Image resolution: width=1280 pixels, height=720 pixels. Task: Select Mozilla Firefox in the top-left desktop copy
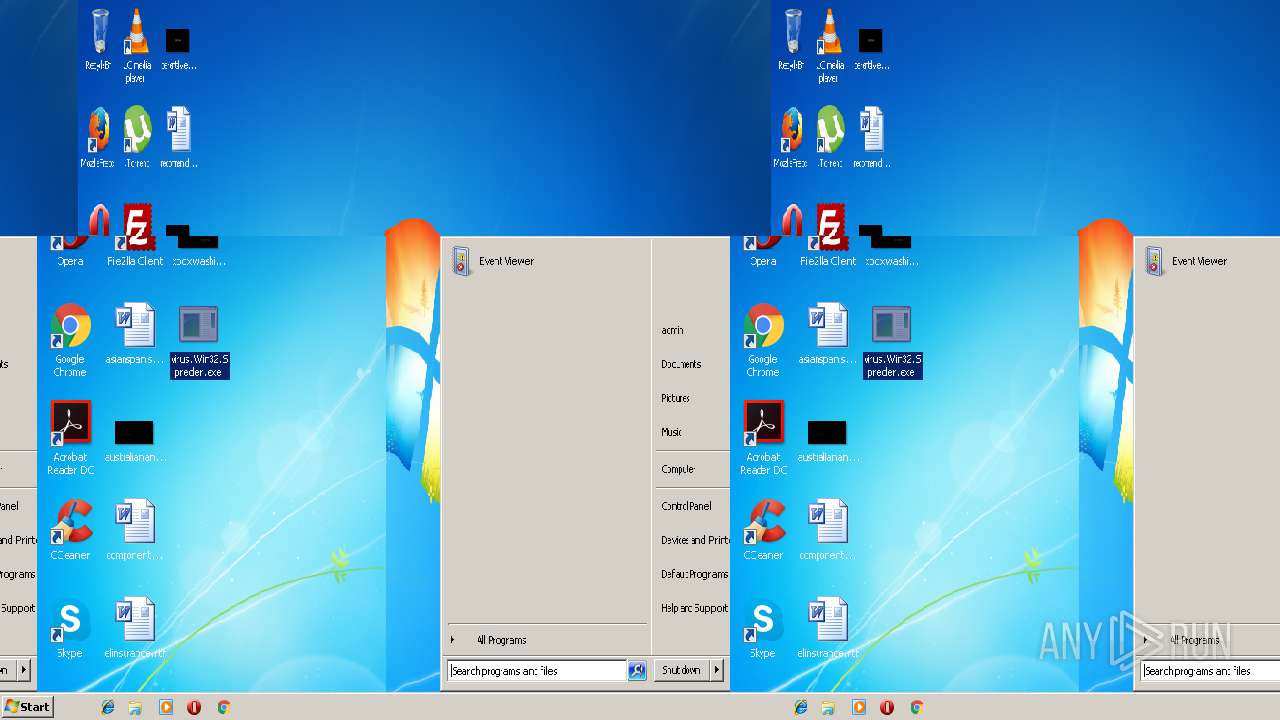tap(97, 137)
